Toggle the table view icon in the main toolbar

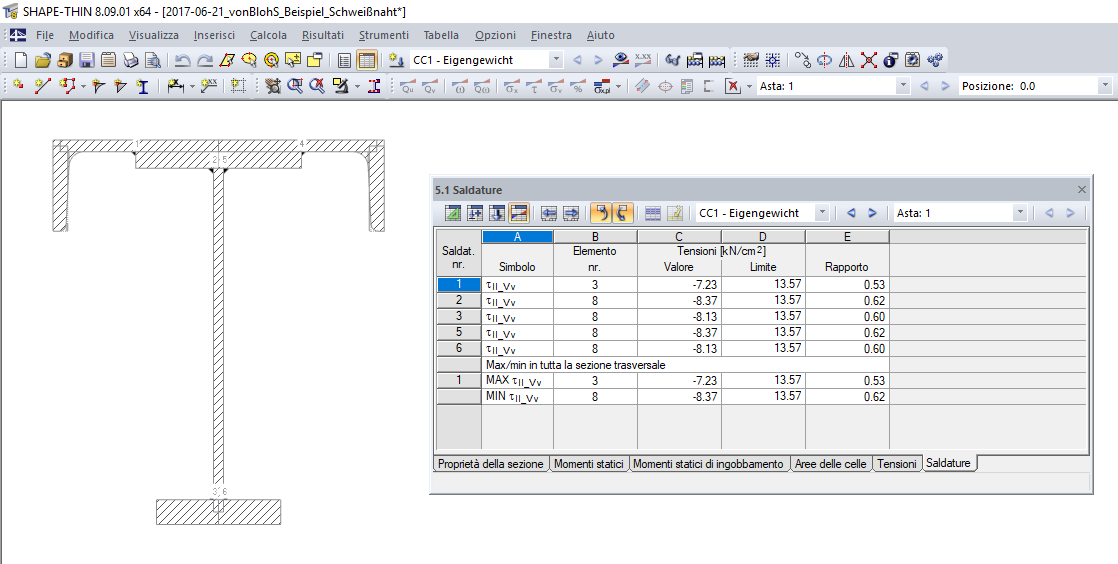(x=366, y=61)
